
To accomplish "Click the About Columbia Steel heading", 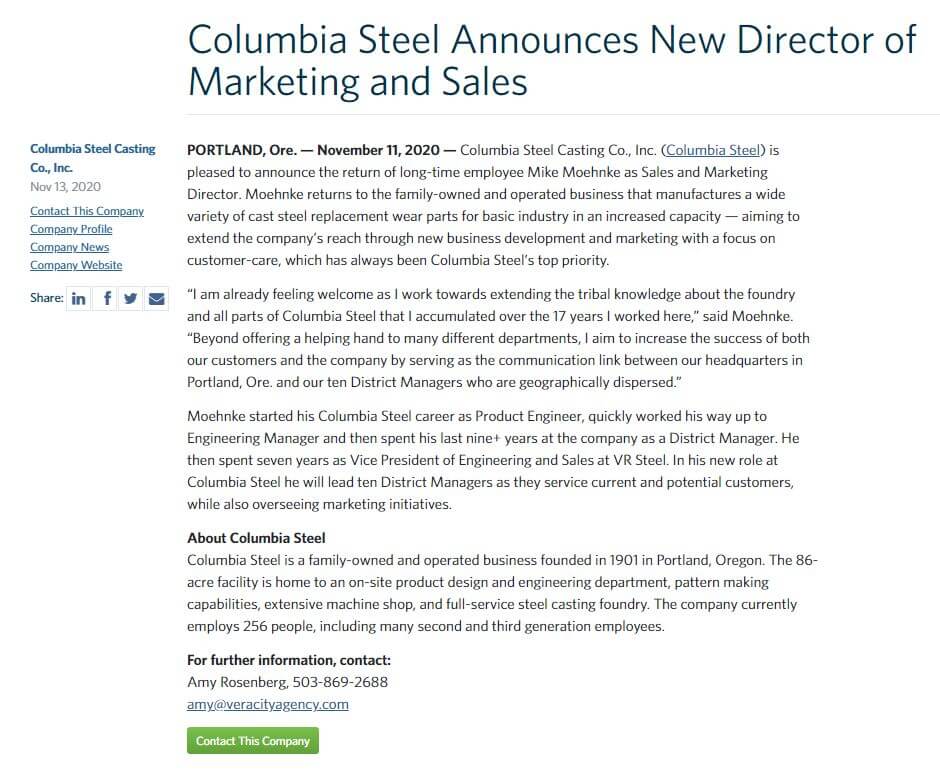I will [256, 538].
